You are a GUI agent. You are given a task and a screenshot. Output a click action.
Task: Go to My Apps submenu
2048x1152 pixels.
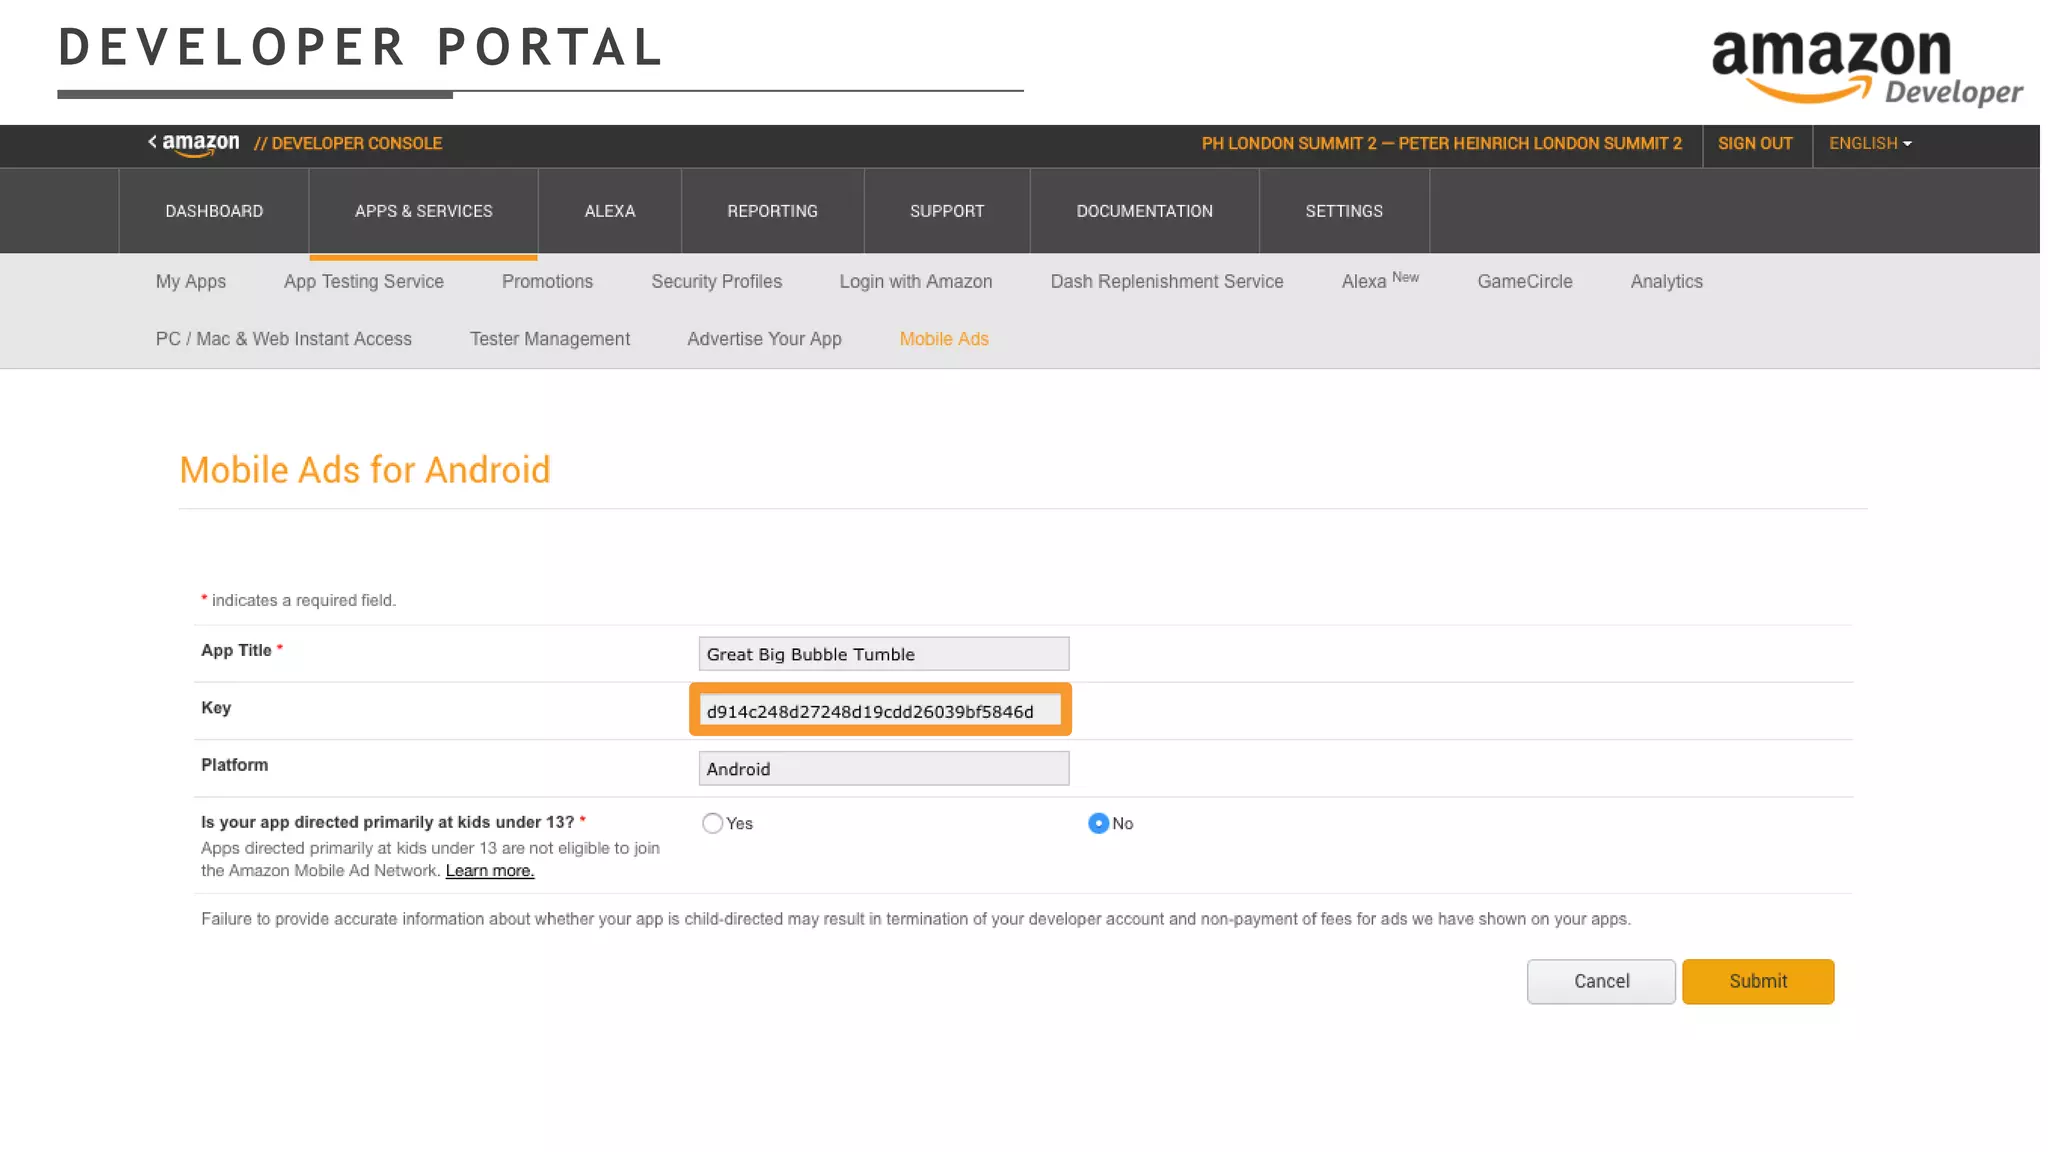pyautogui.click(x=190, y=282)
